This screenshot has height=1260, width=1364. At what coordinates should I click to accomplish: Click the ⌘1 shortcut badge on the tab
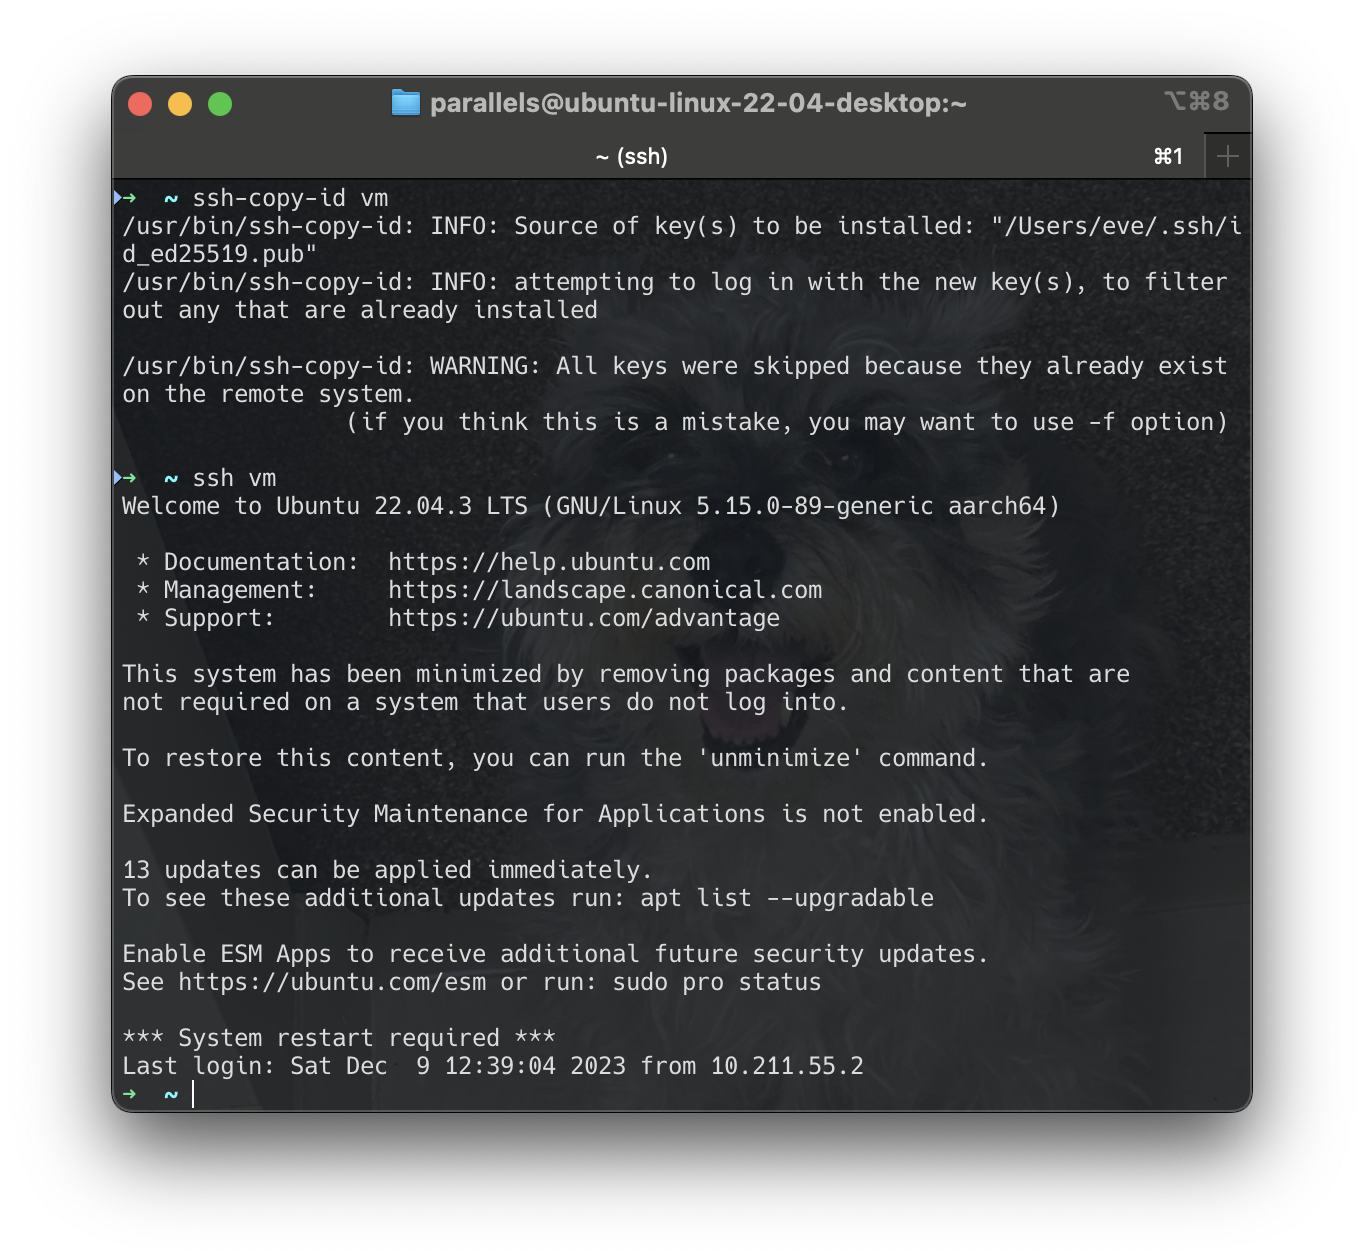point(1167,155)
